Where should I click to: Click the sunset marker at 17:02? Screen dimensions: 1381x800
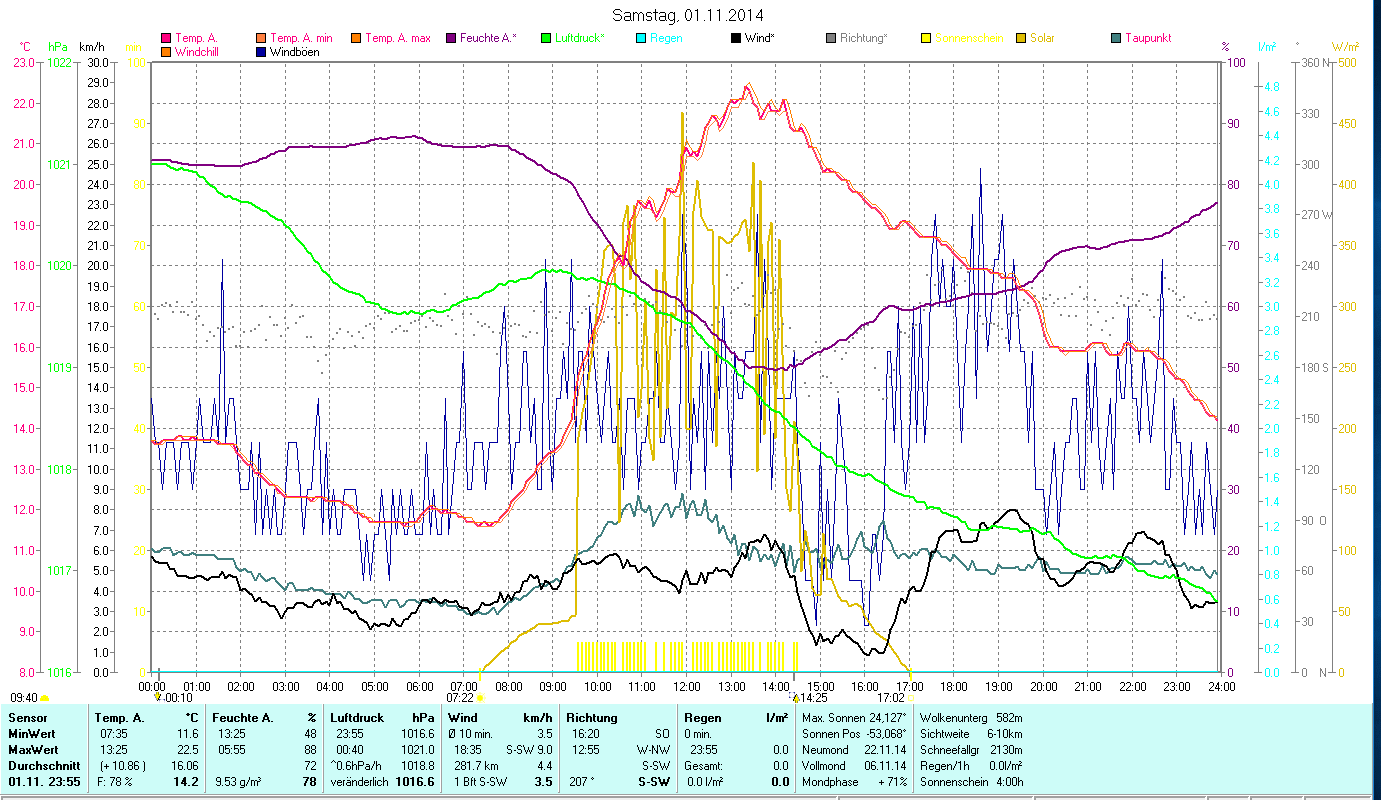pos(909,697)
